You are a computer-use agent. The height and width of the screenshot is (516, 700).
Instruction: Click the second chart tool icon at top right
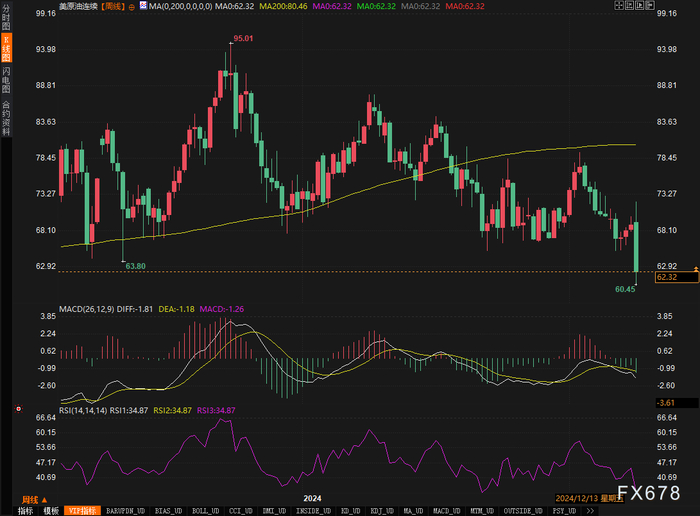(629, 5)
